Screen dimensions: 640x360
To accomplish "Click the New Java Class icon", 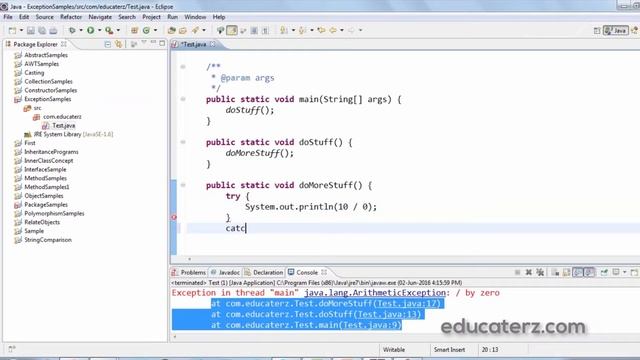I will (146, 30).
